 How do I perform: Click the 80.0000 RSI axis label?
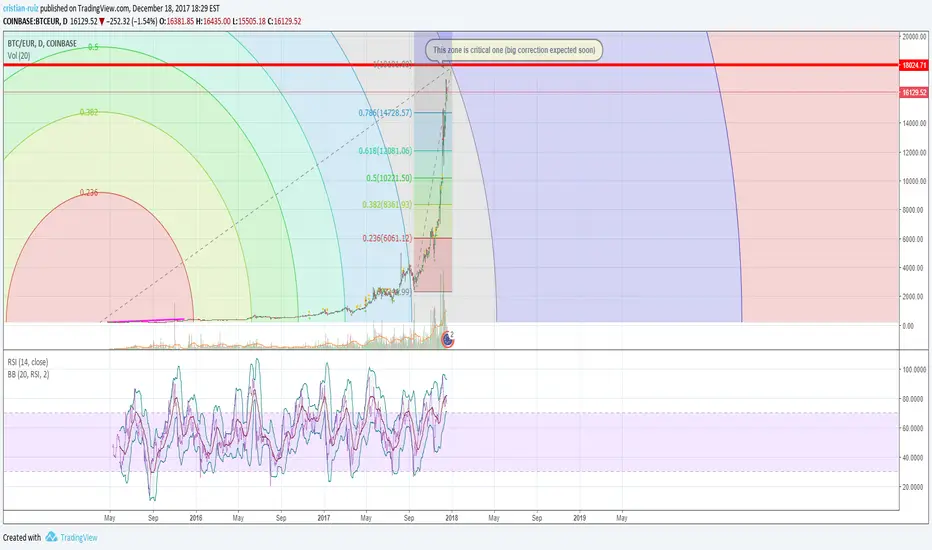915,399
